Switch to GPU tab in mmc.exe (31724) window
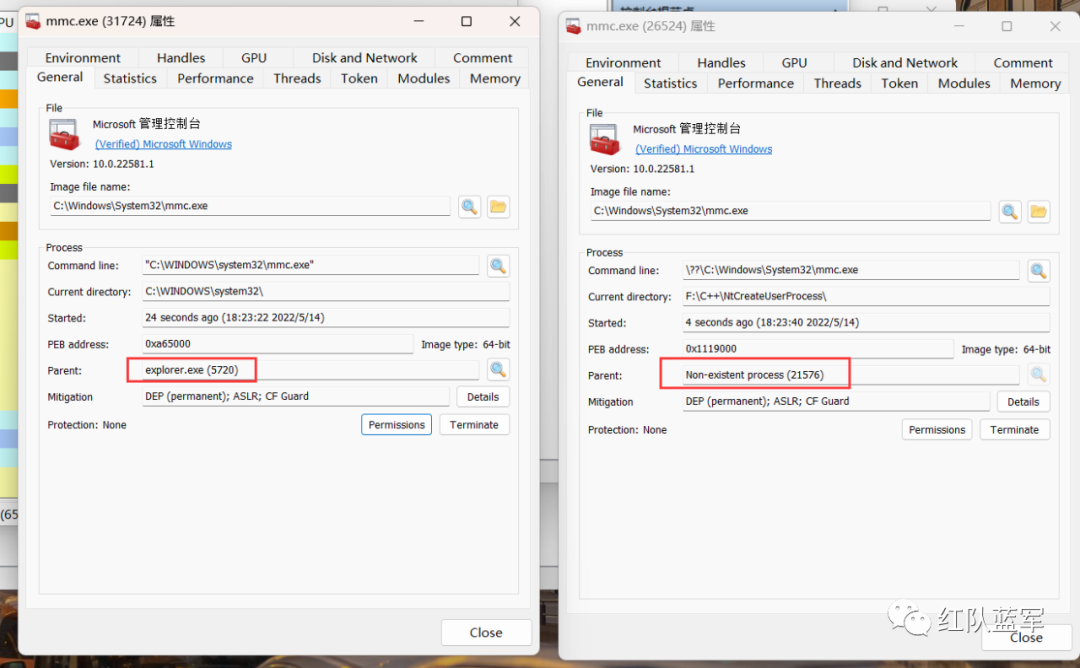Viewport: 1080px width, 668px height. (x=253, y=58)
